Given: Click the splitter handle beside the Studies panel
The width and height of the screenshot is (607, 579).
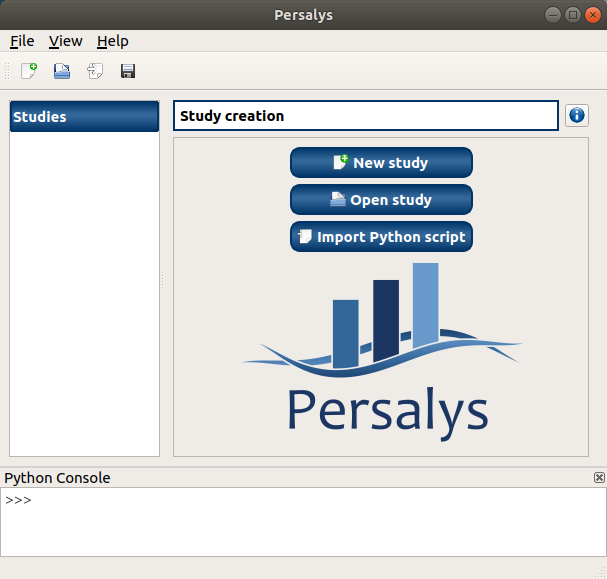Looking at the screenshot, I should (163, 283).
